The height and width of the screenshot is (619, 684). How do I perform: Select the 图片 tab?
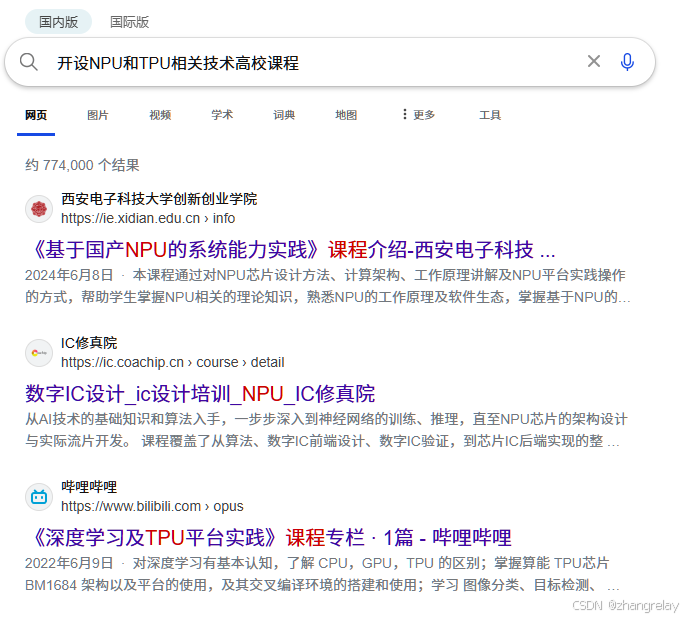pyautogui.click(x=98, y=115)
